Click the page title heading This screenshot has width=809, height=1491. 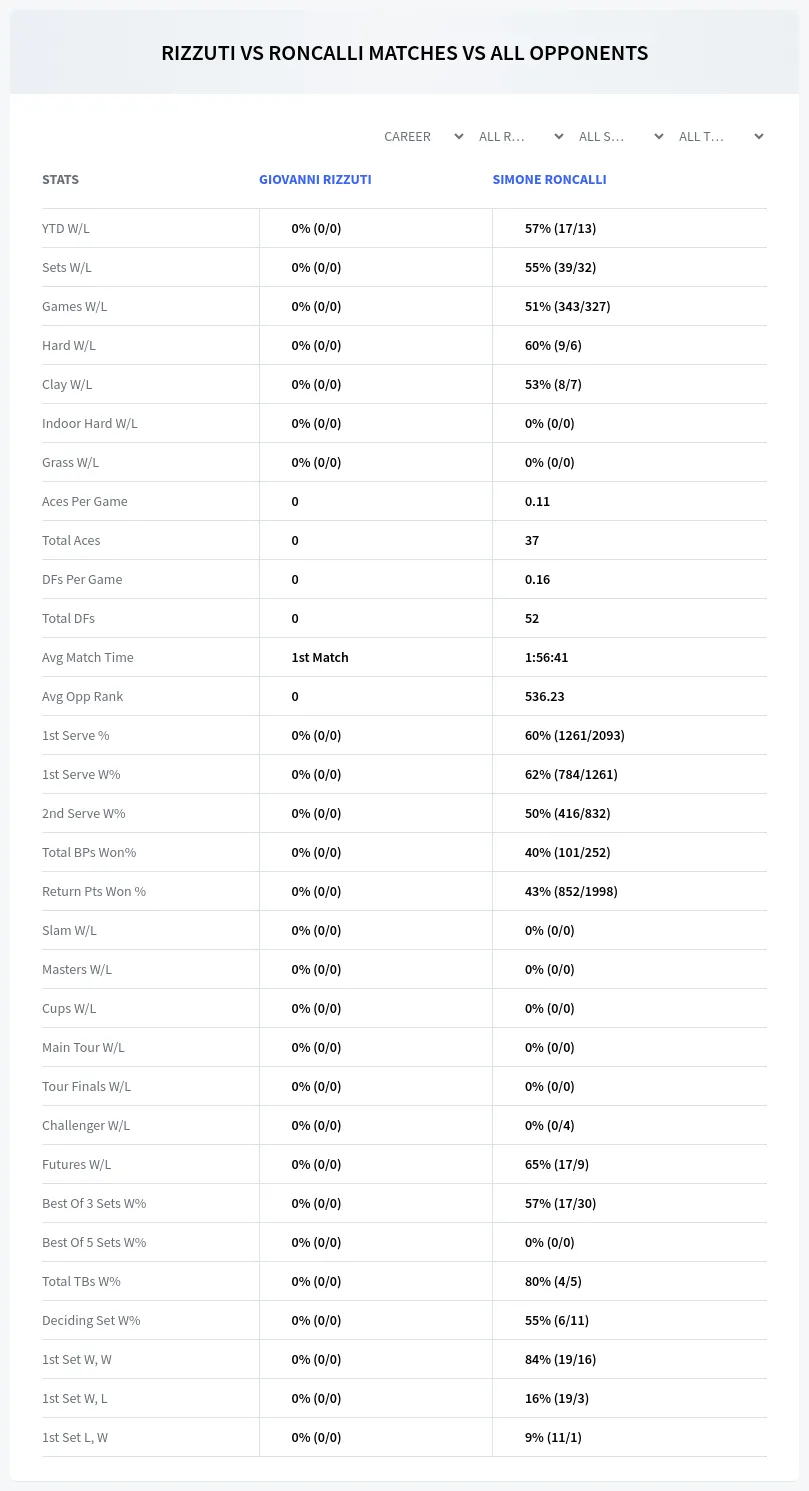tap(405, 53)
